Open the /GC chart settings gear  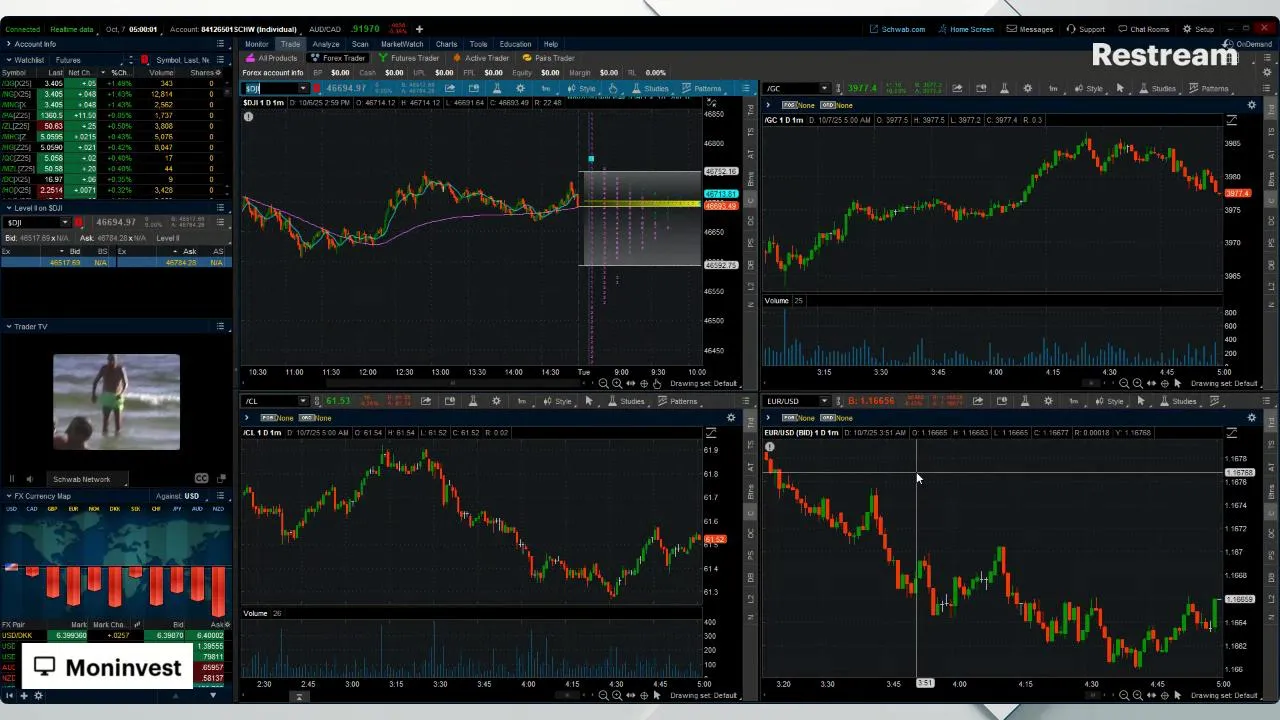(1027, 88)
